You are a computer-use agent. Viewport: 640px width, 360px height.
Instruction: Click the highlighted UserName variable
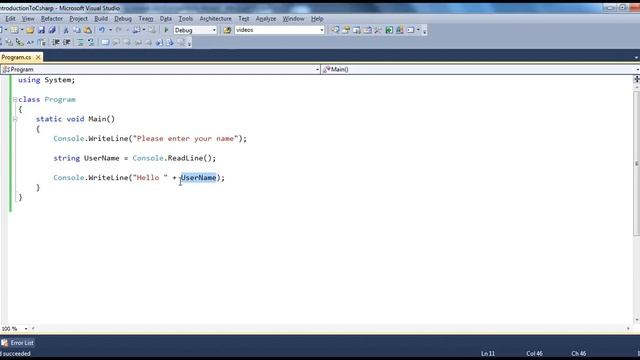[x=198, y=178]
